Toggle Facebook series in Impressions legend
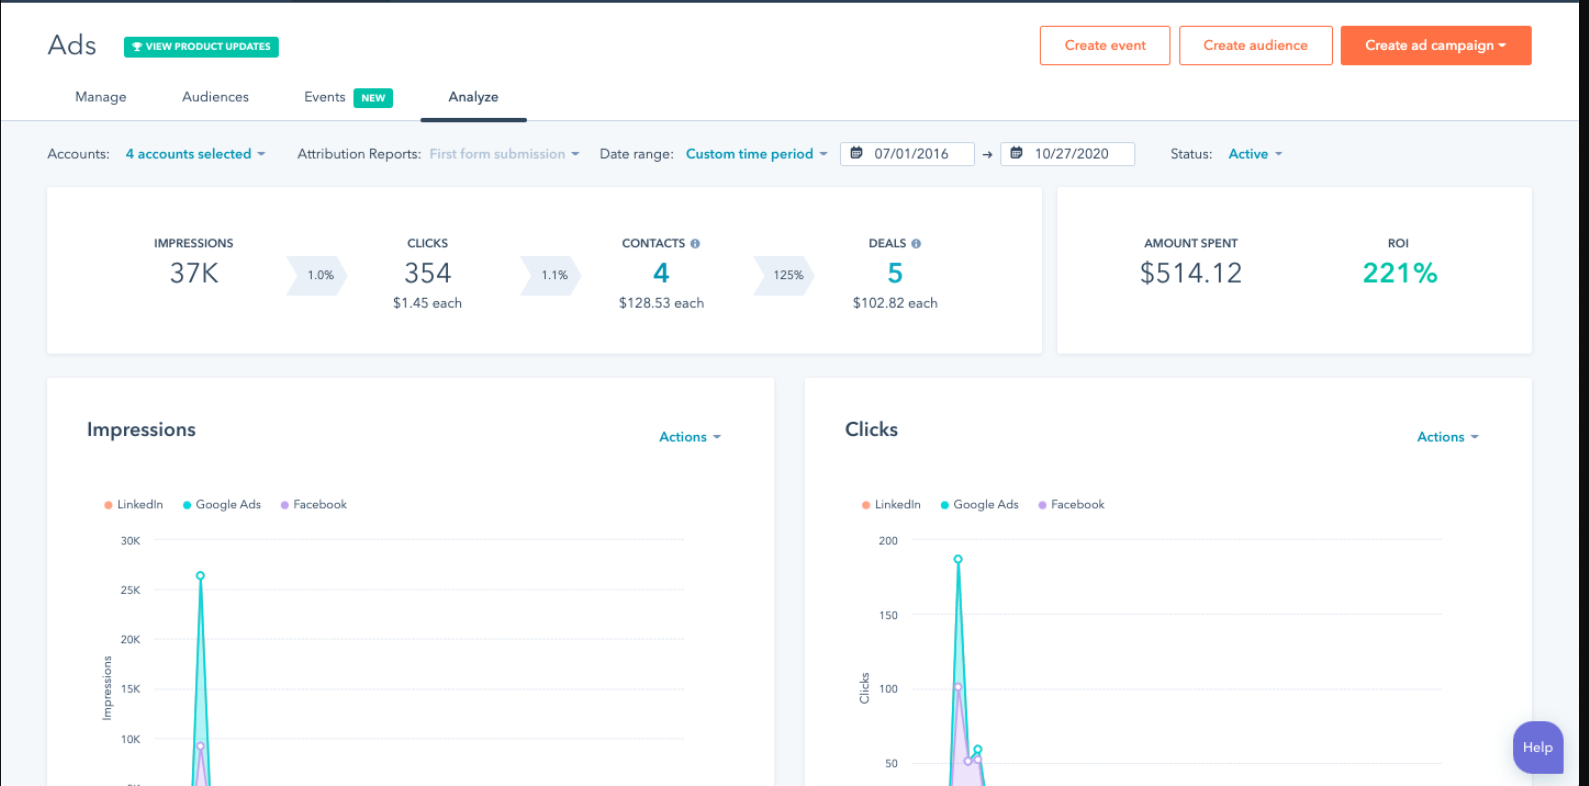Screen dimensions: 1589x786 click(314, 505)
